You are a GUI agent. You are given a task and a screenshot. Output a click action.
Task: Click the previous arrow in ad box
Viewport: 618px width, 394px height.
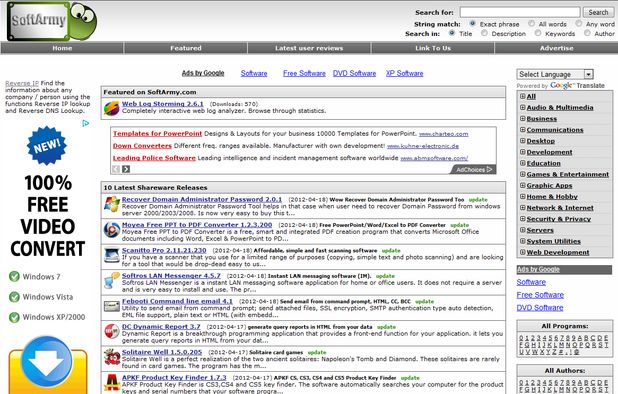[x=116, y=169]
